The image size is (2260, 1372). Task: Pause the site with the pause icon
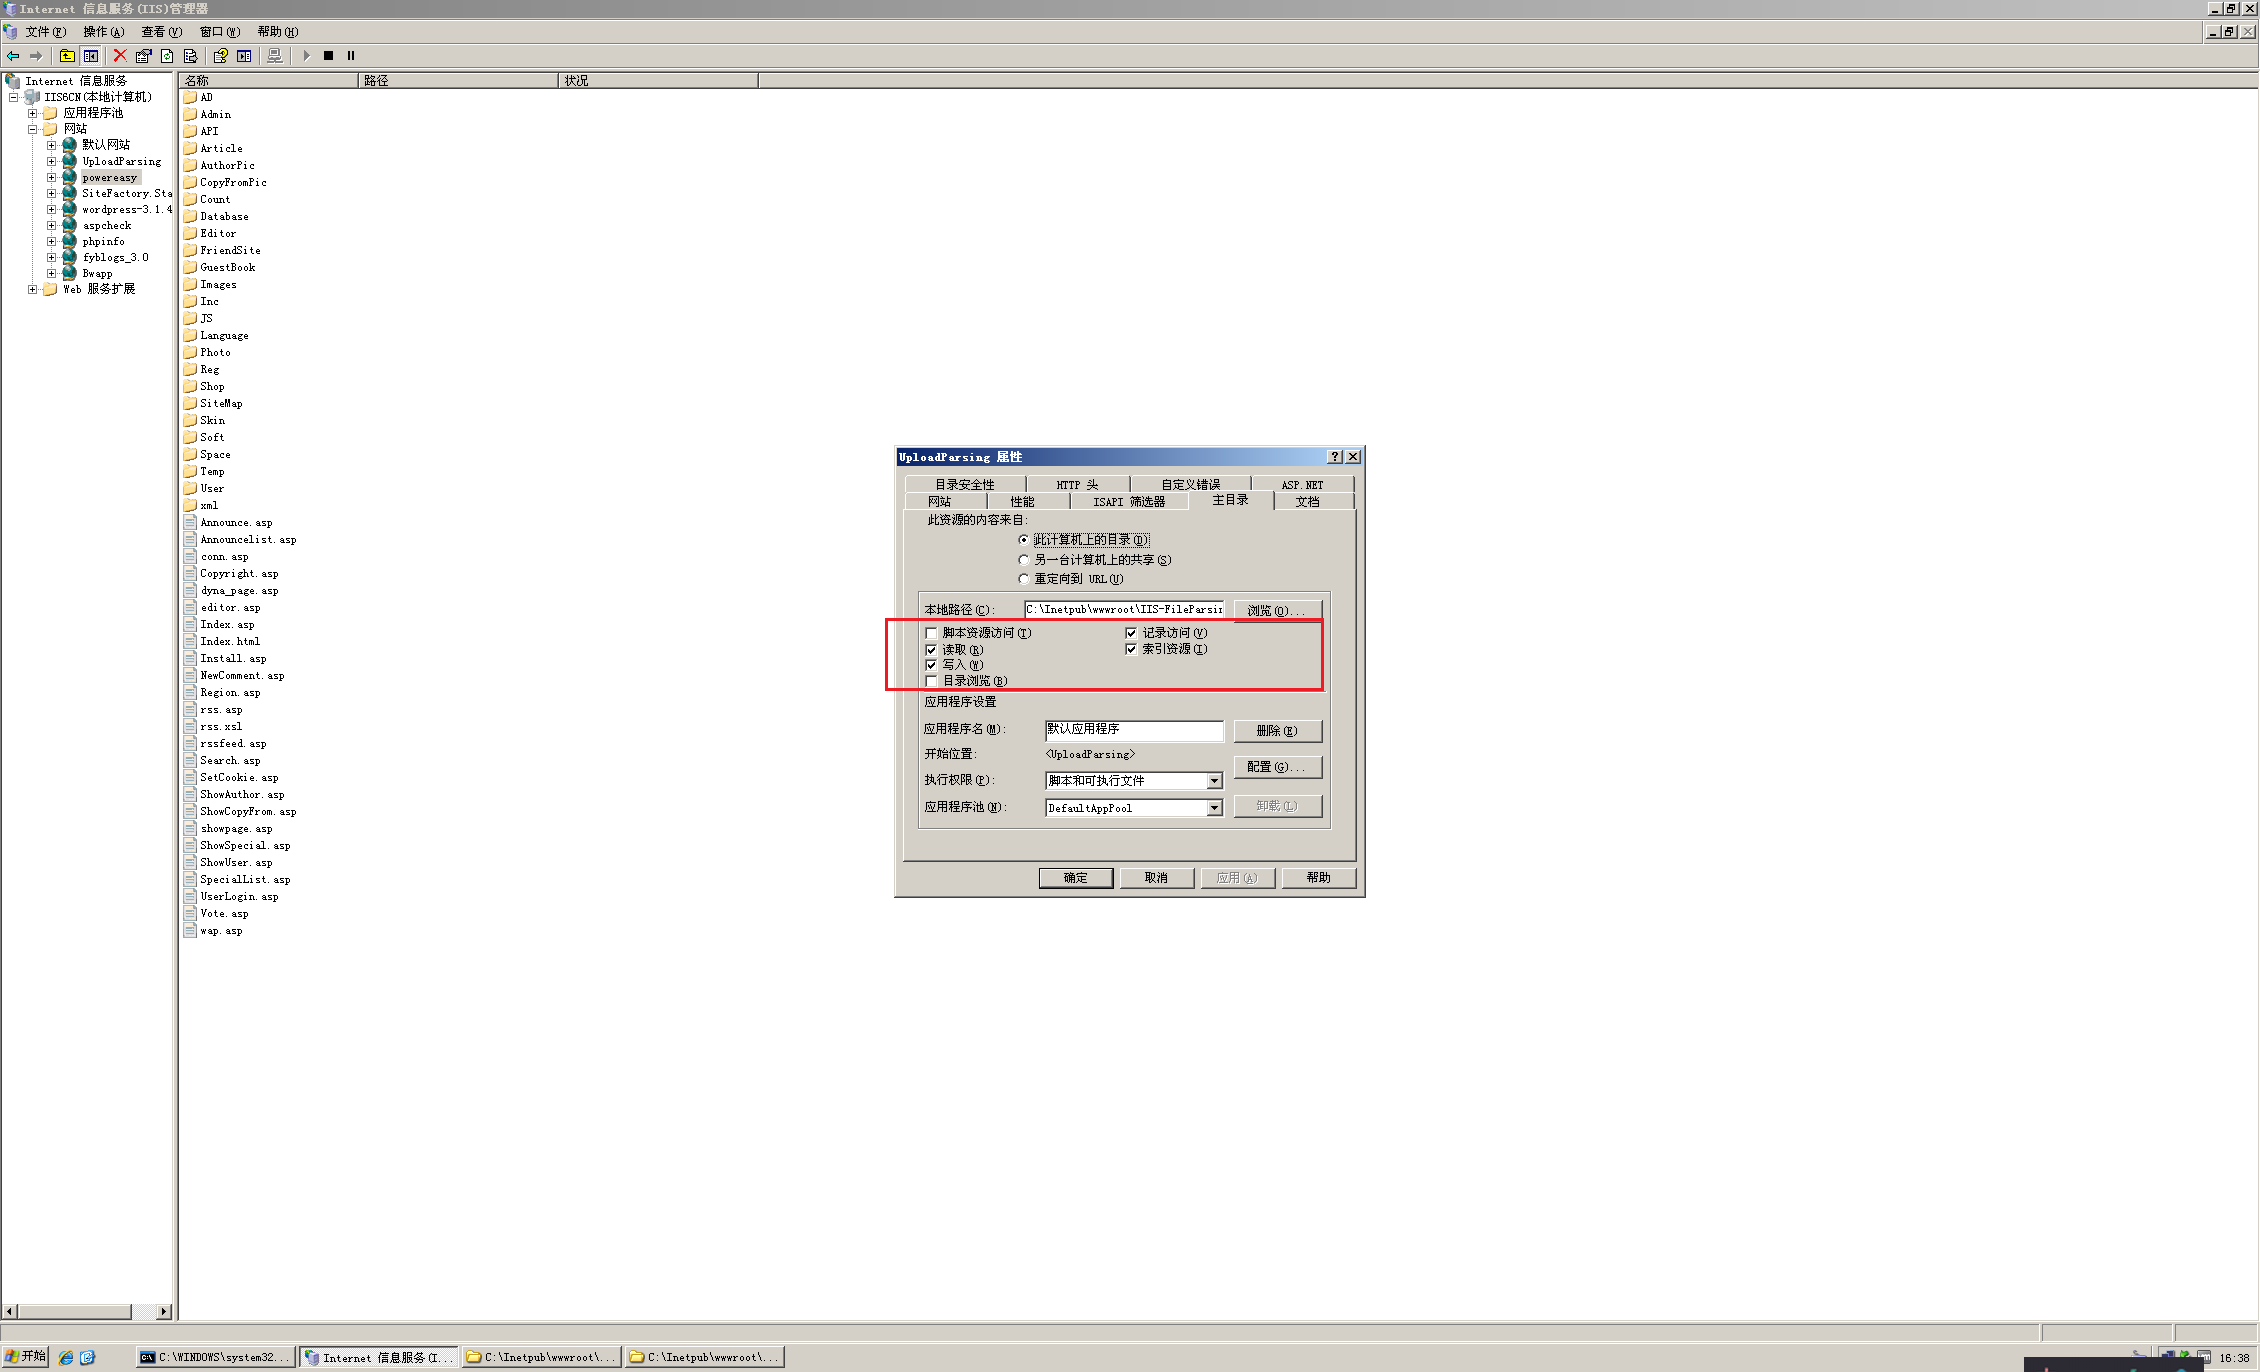point(351,56)
